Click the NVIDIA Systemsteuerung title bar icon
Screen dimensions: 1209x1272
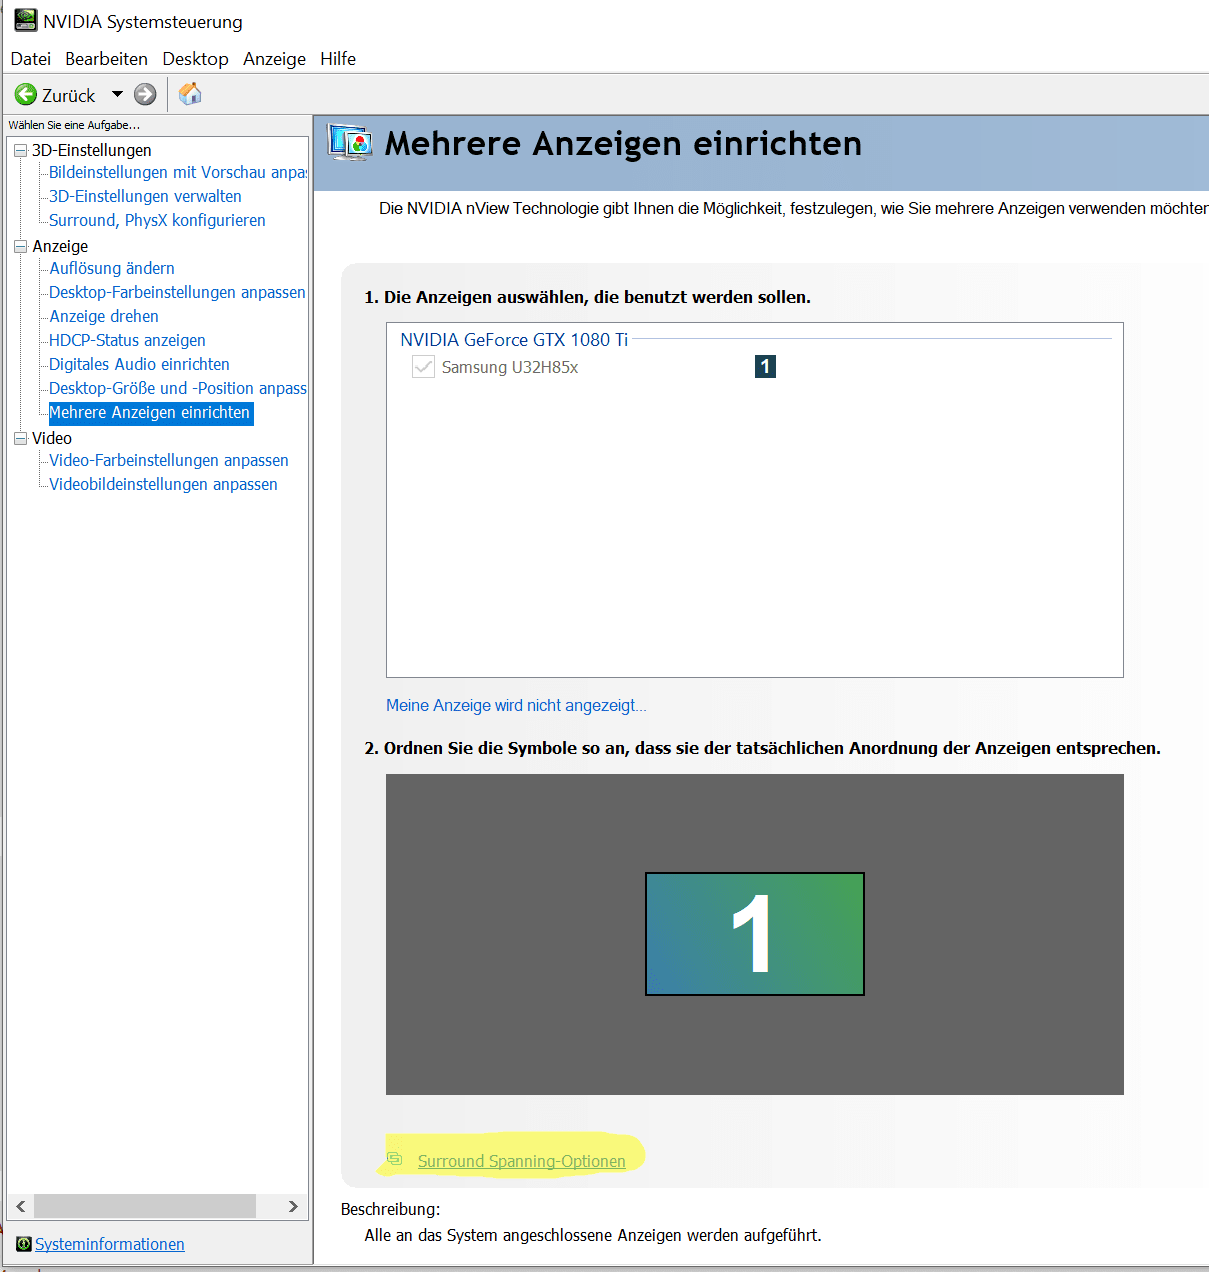point(25,20)
